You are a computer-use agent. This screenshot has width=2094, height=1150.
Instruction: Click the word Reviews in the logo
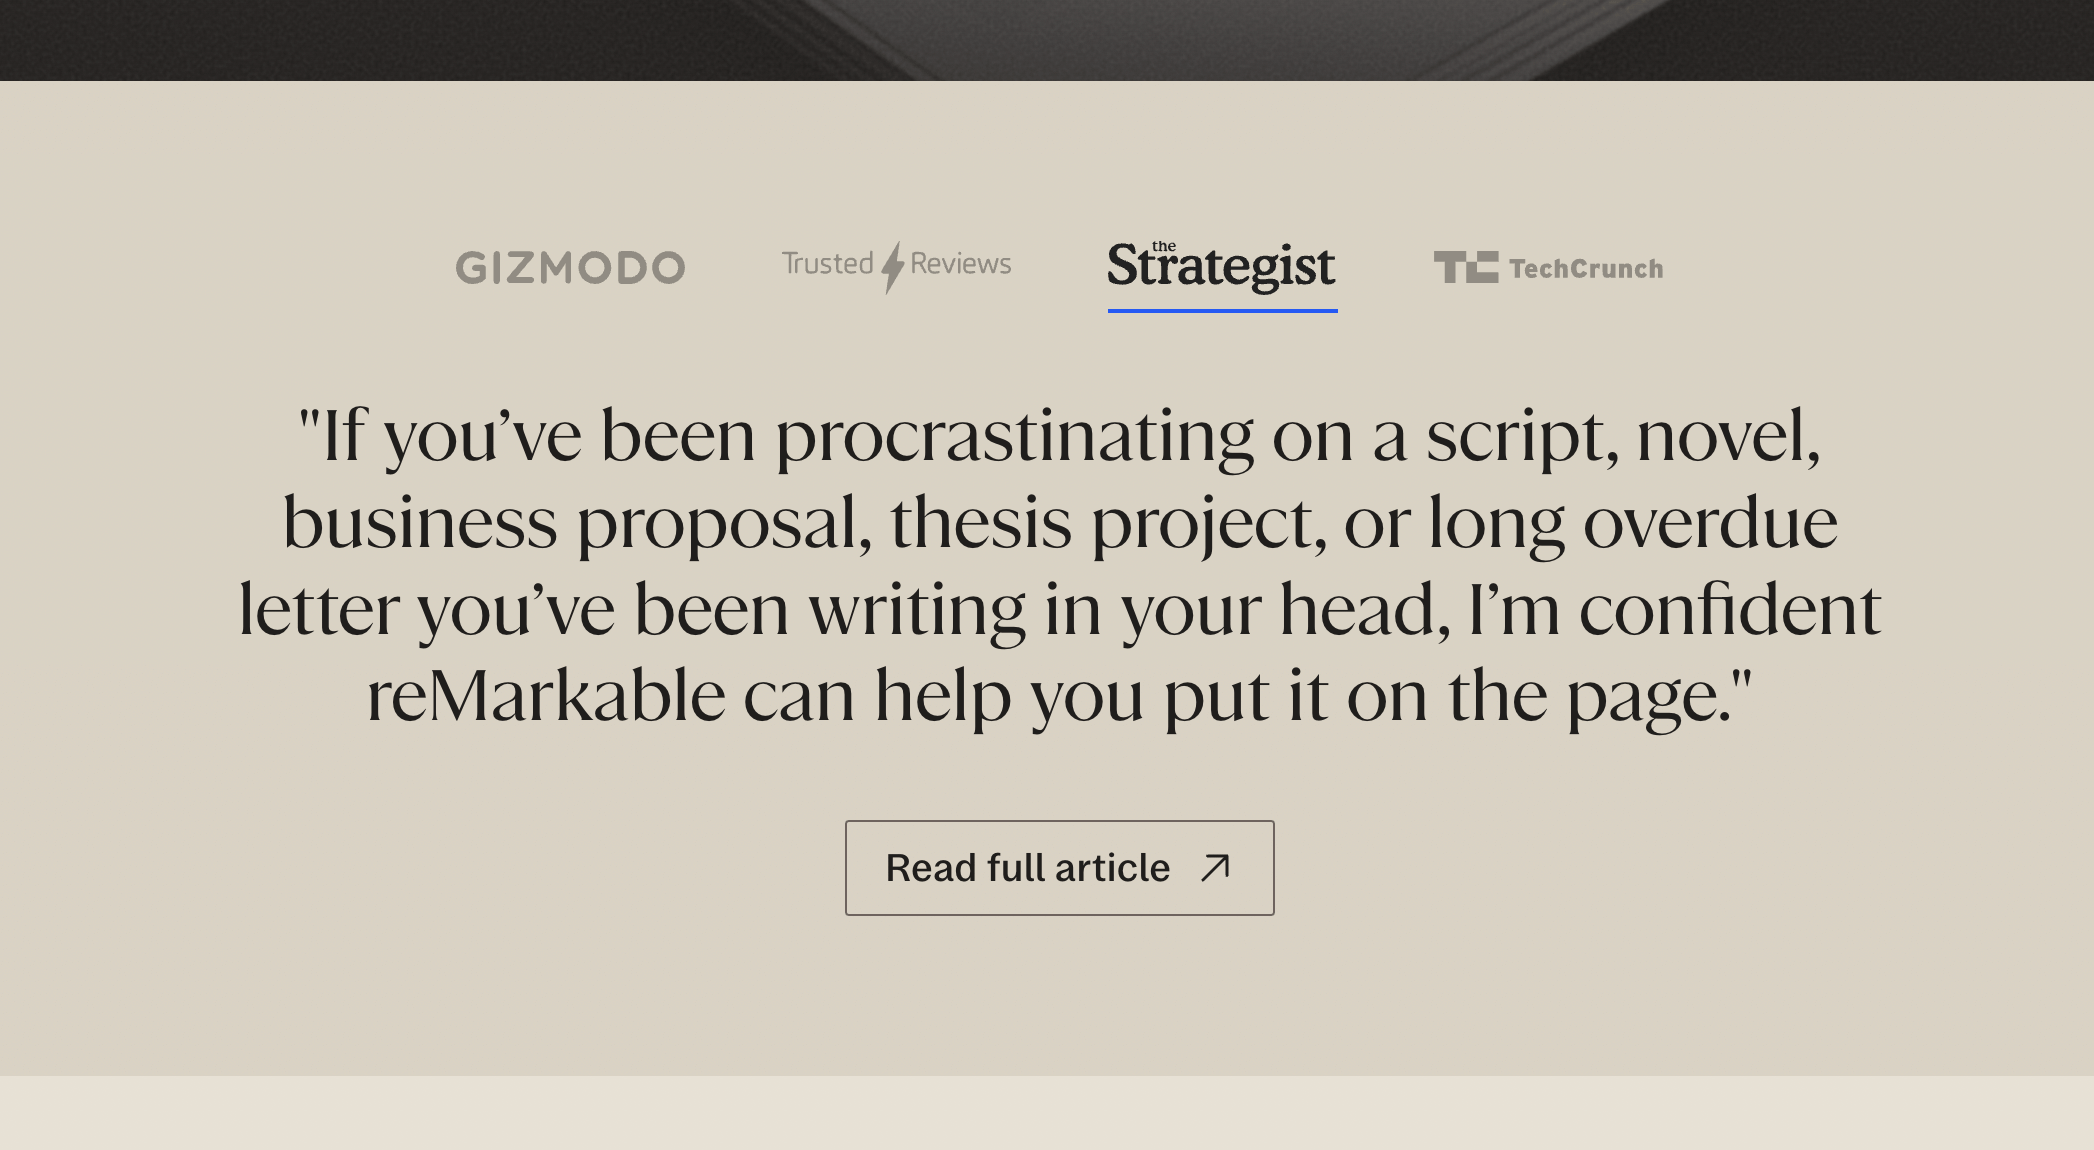(960, 264)
